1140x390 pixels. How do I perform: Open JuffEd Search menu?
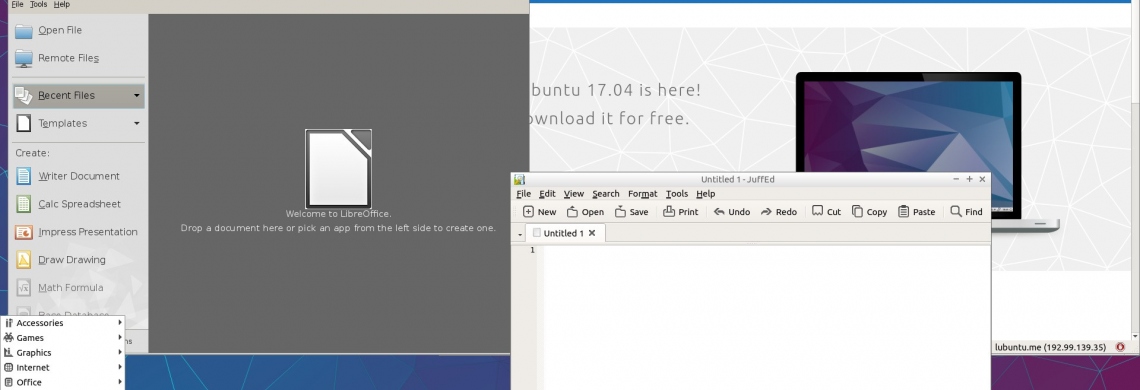pos(606,194)
